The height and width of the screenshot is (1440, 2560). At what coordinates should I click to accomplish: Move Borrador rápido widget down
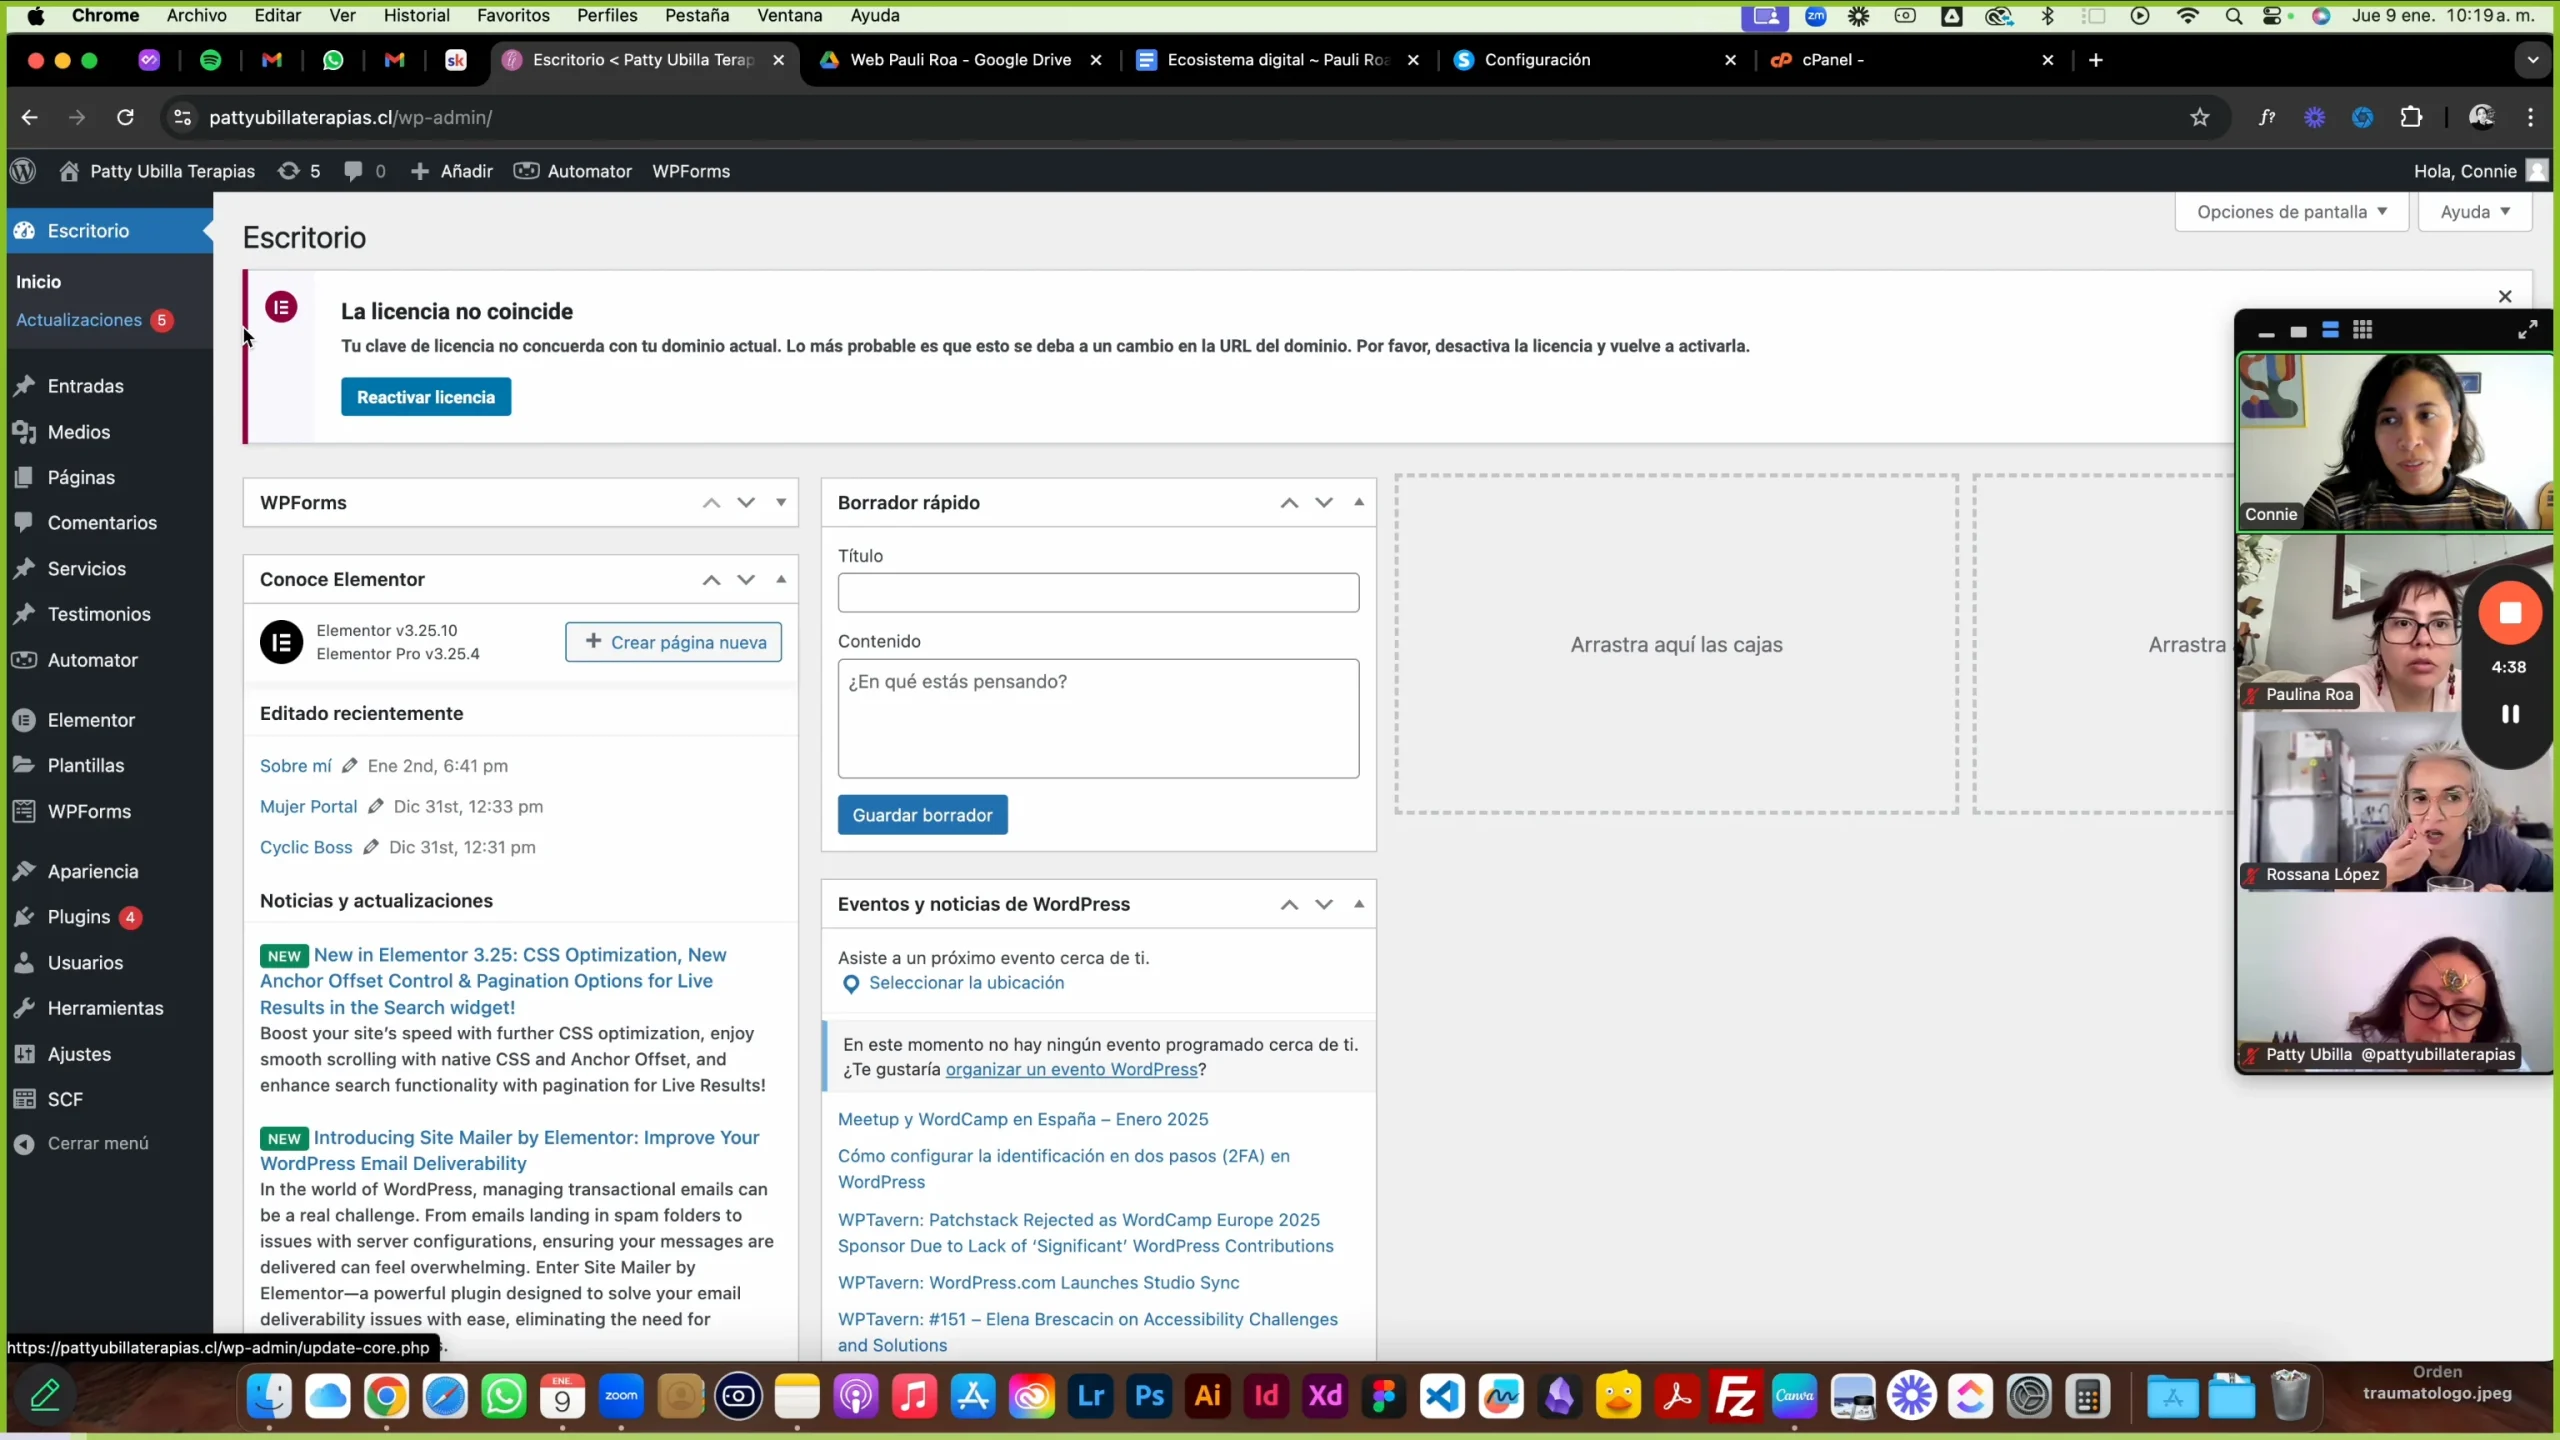pyautogui.click(x=1324, y=502)
